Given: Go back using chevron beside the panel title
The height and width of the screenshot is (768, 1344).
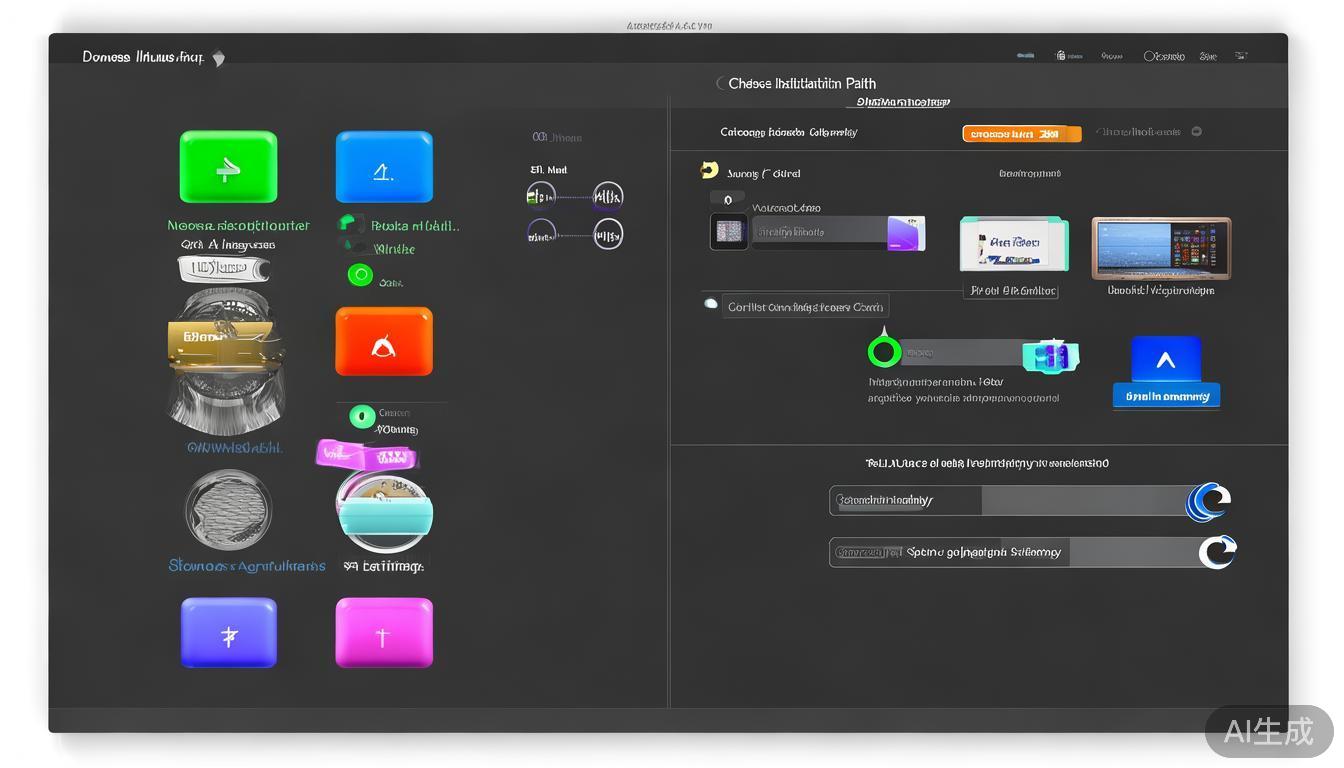Looking at the screenshot, I should pos(719,83).
